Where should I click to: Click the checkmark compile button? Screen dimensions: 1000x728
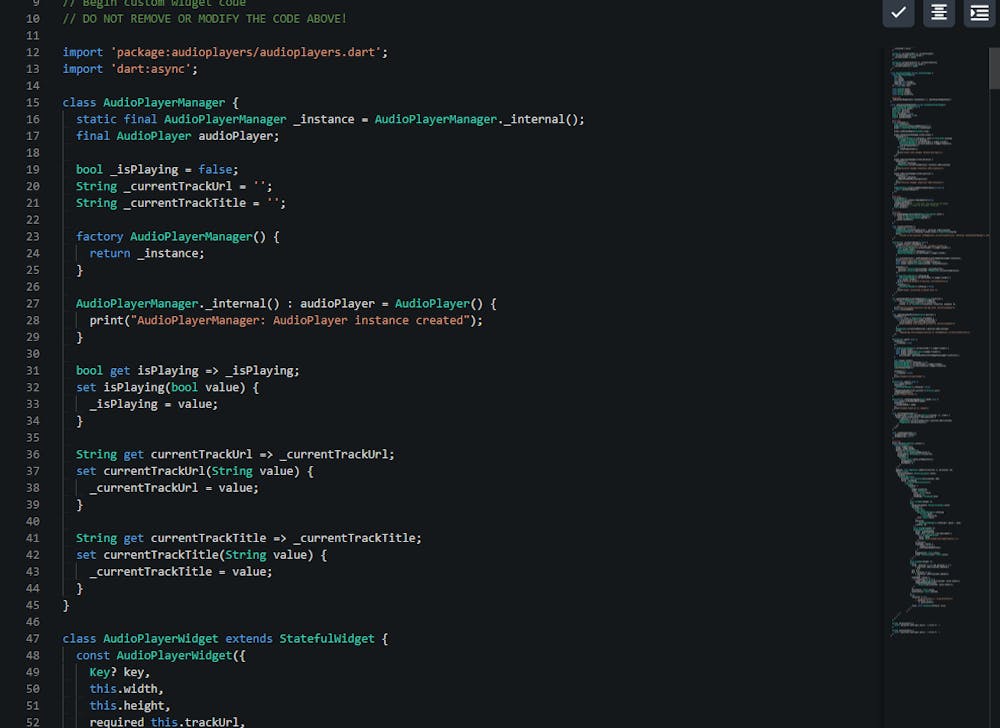(899, 12)
